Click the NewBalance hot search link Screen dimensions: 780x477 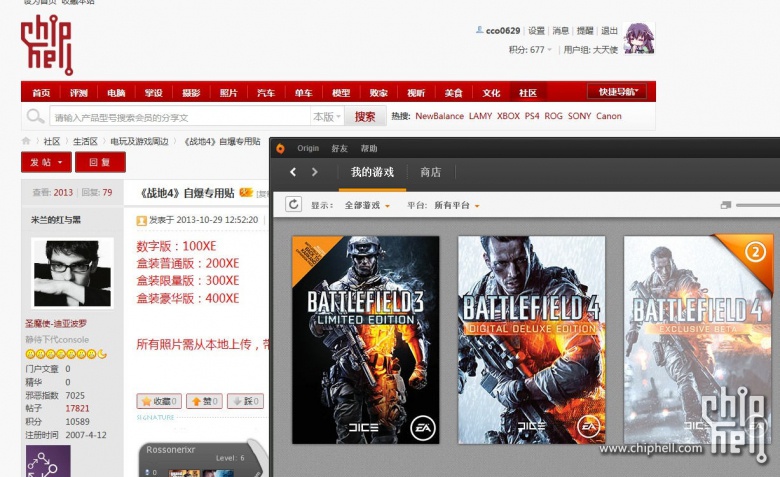coord(439,116)
